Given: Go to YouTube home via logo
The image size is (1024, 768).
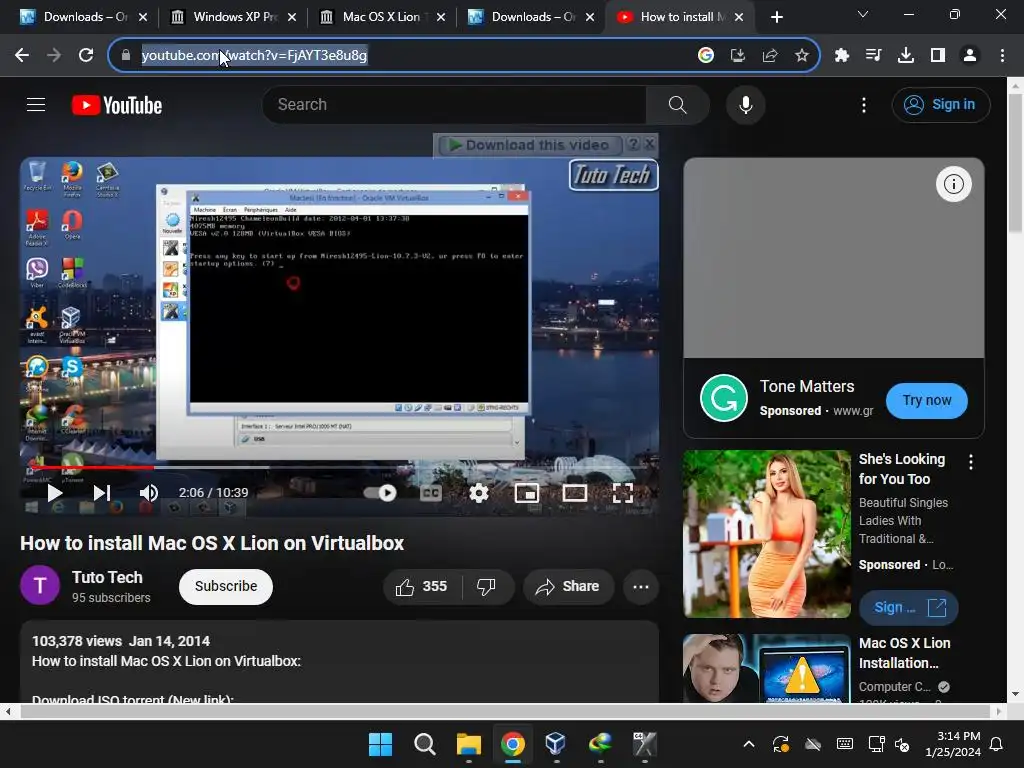Looking at the screenshot, I should tap(117, 105).
